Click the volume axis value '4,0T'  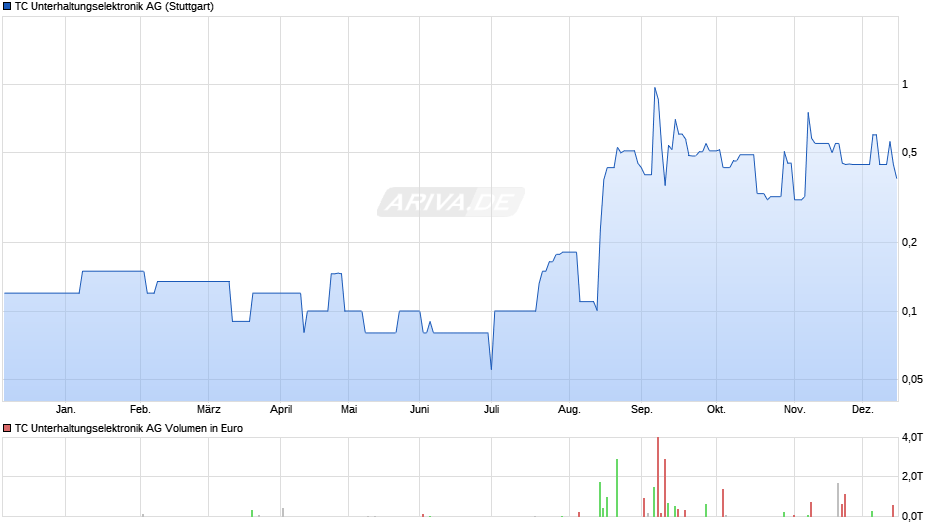tap(912, 438)
